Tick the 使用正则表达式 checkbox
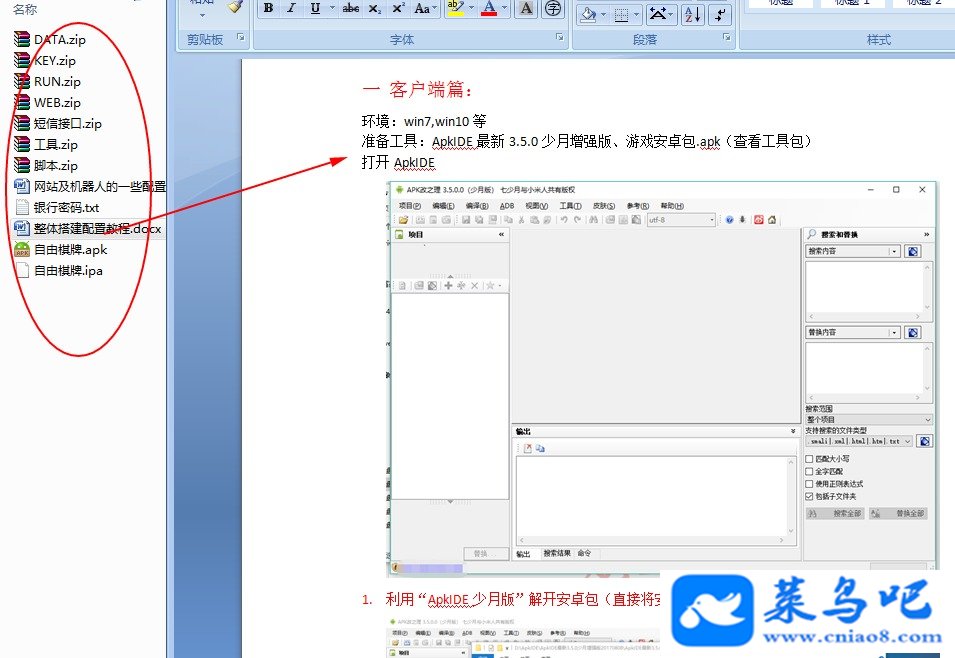The width and height of the screenshot is (955, 658). pyautogui.click(x=809, y=484)
